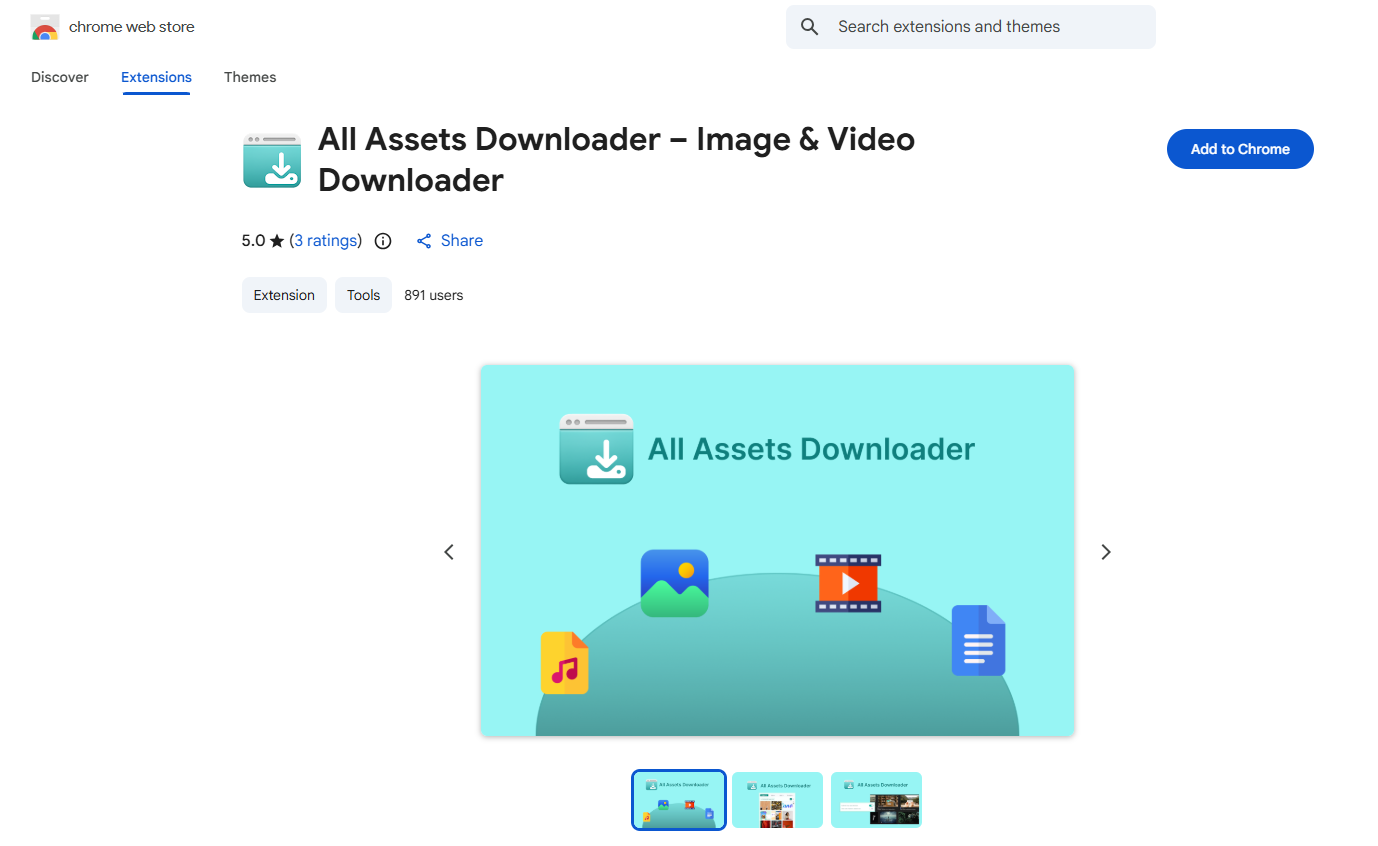Advance to next screenshot with right arrow
Image resolution: width=1378 pixels, height=846 pixels.
pos(1106,552)
